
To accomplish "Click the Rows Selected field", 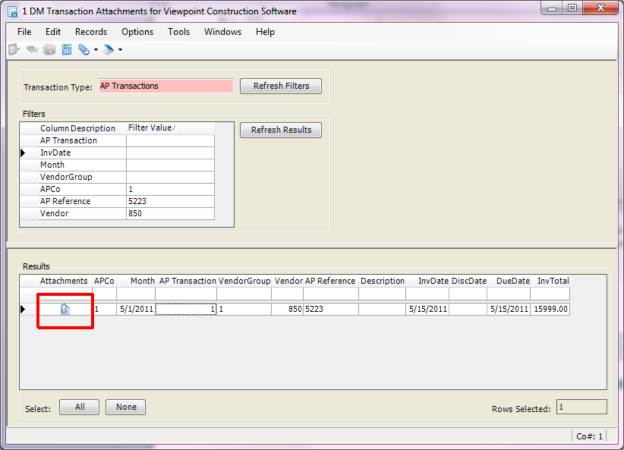I will [x=581, y=407].
